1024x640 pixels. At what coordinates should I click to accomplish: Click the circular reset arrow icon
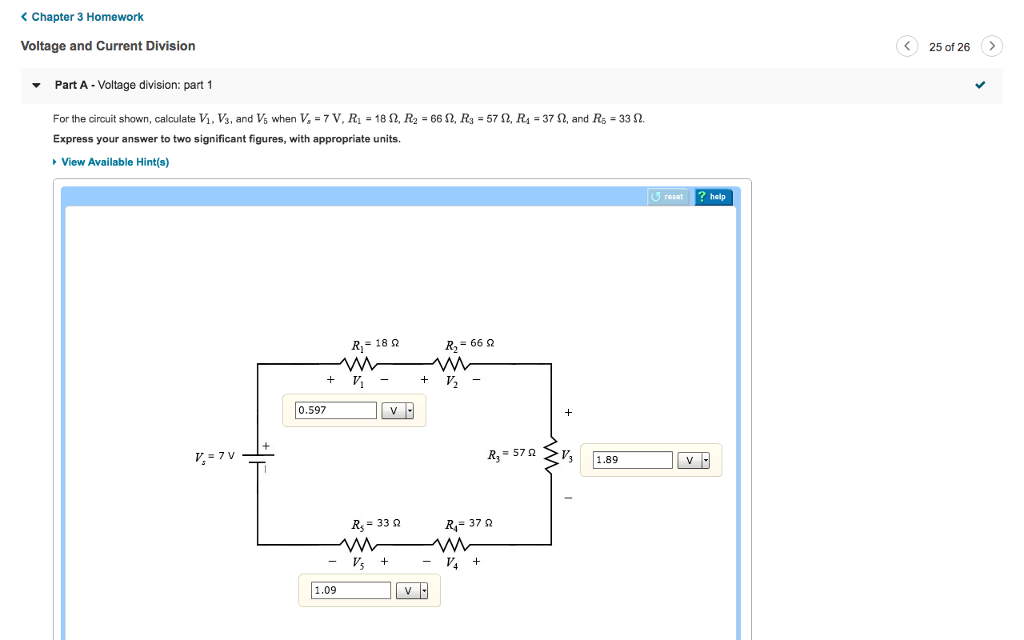(x=657, y=196)
